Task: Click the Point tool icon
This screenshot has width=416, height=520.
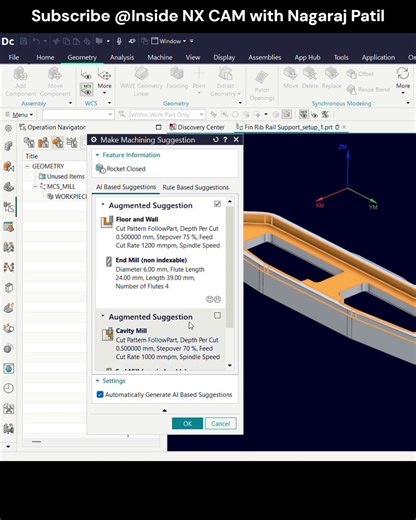Action: coord(199,74)
